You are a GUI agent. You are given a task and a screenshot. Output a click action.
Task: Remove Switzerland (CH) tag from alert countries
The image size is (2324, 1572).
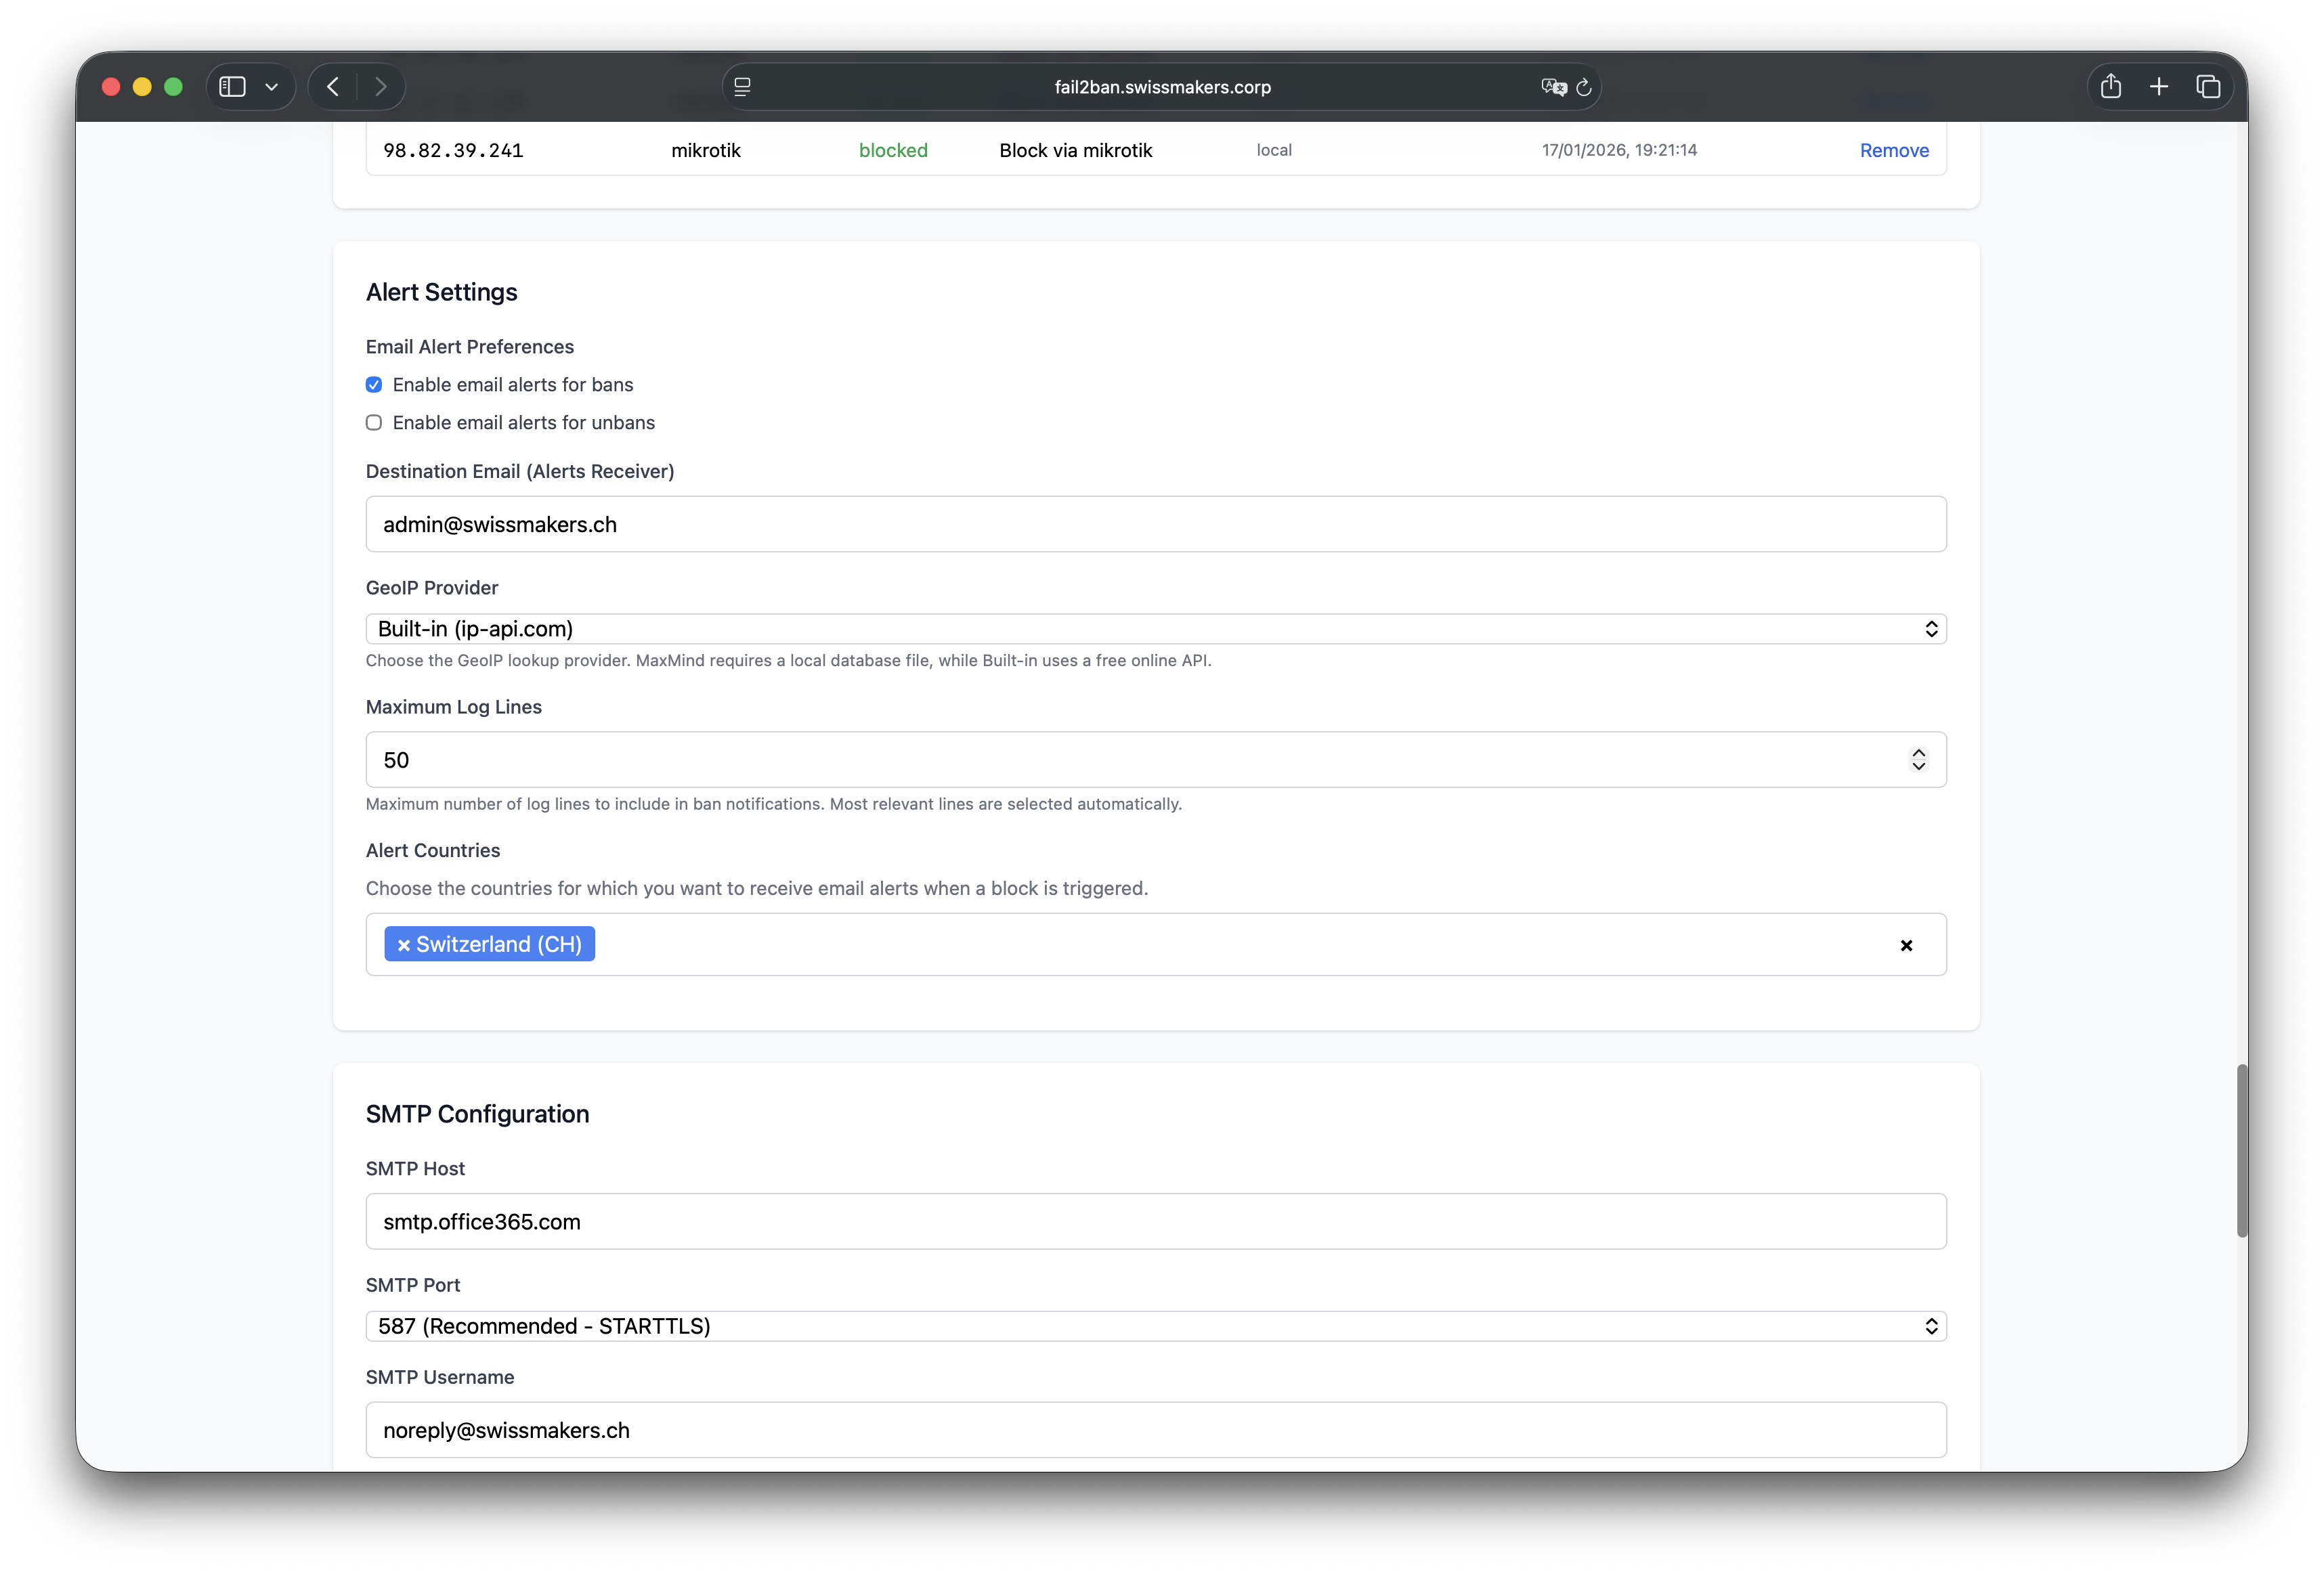pyautogui.click(x=404, y=945)
